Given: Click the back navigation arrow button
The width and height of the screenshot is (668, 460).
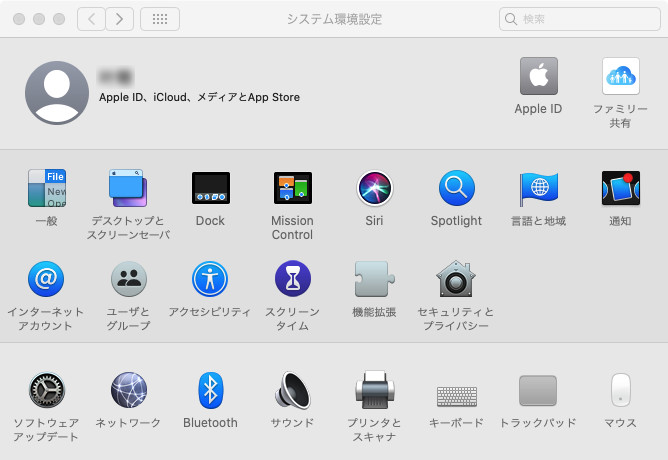Looking at the screenshot, I should coord(91,19).
